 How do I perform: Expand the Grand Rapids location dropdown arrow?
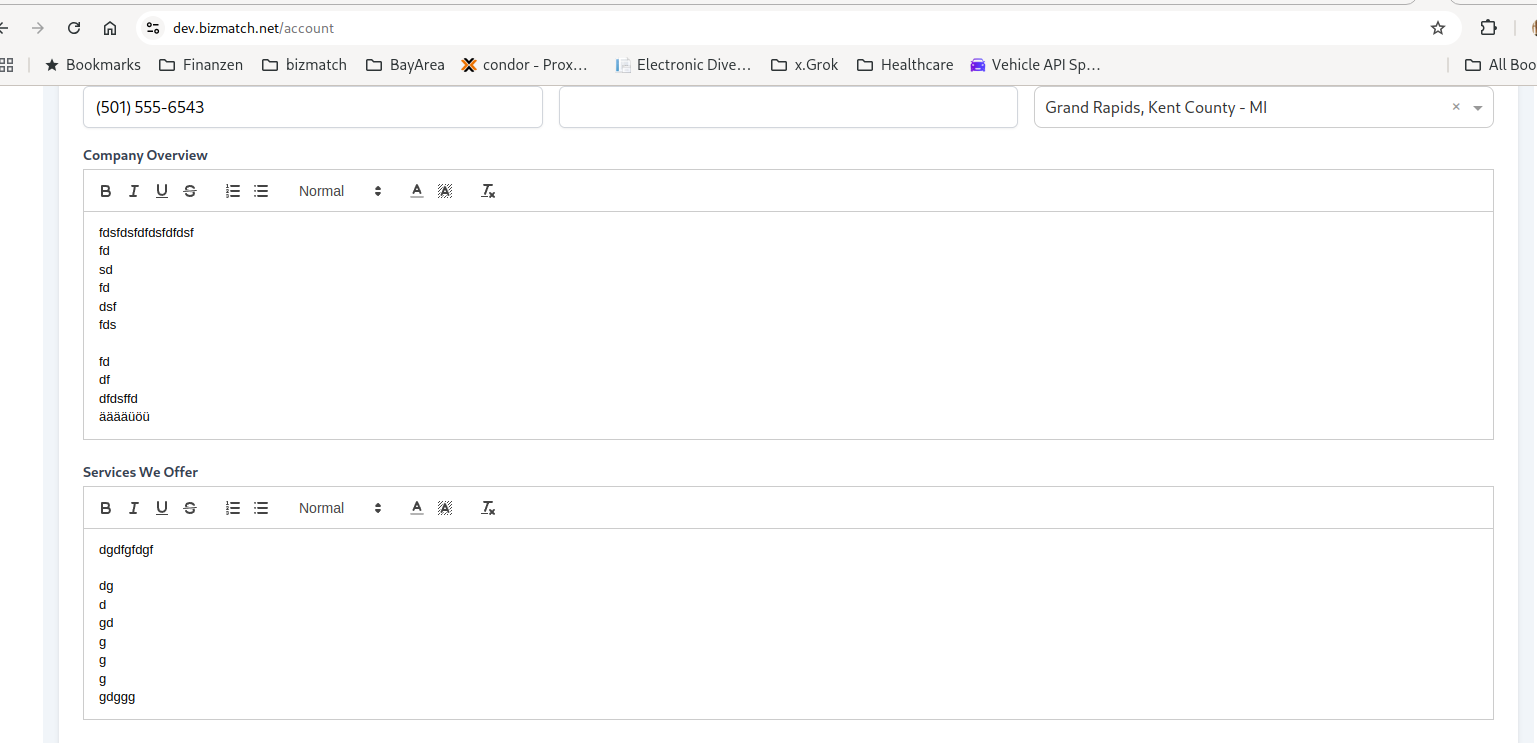tap(1478, 108)
